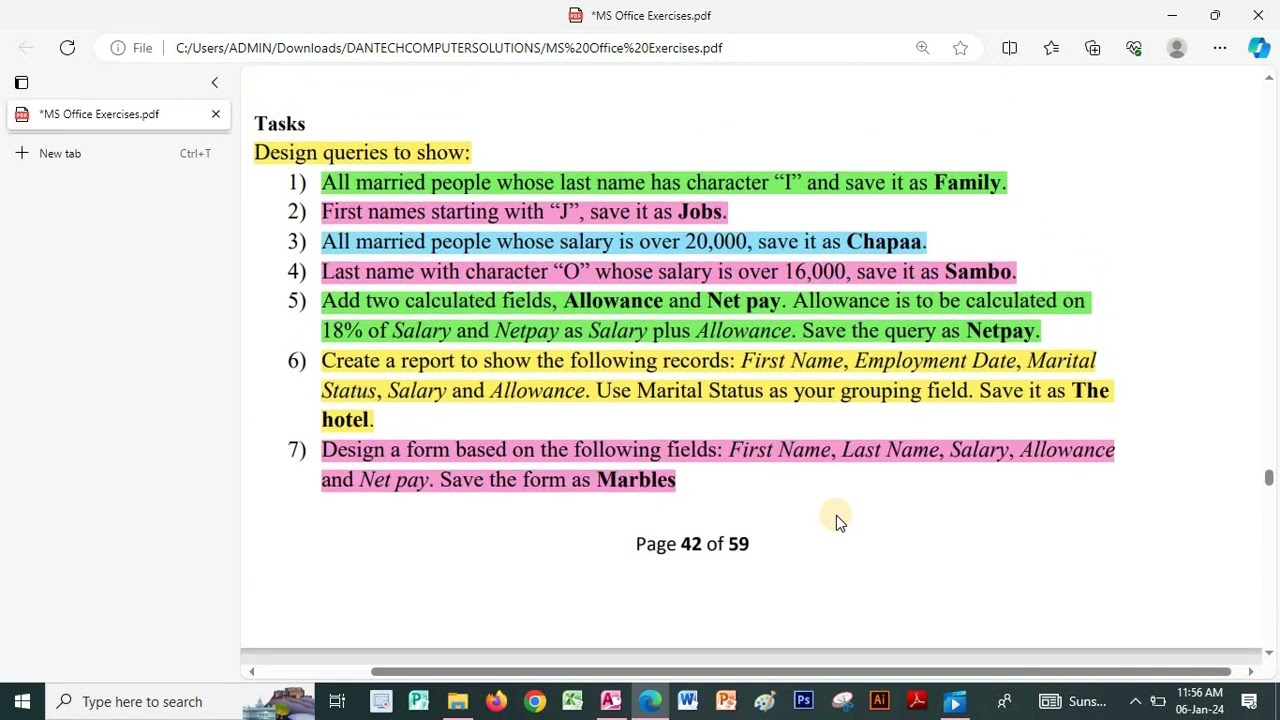Click the scroll down arrow
The width and height of the screenshot is (1280, 720).
(x=1269, y=653)
